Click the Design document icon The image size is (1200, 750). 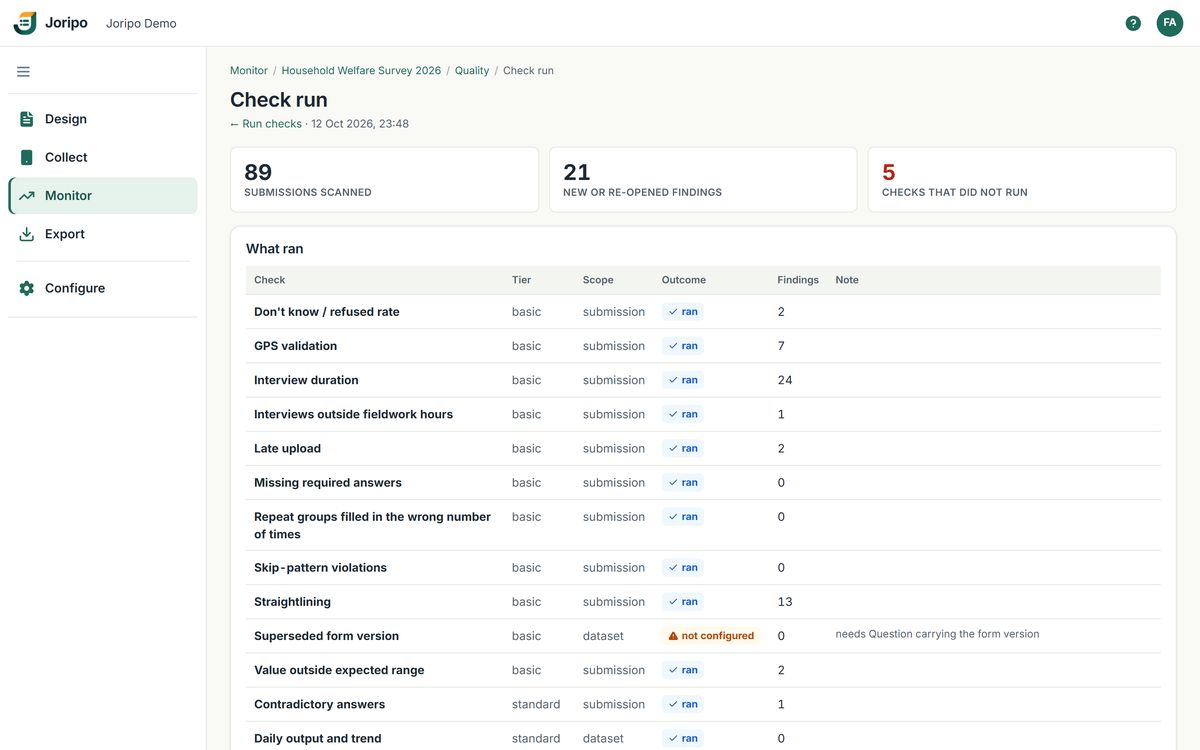(x=27, y=119)
